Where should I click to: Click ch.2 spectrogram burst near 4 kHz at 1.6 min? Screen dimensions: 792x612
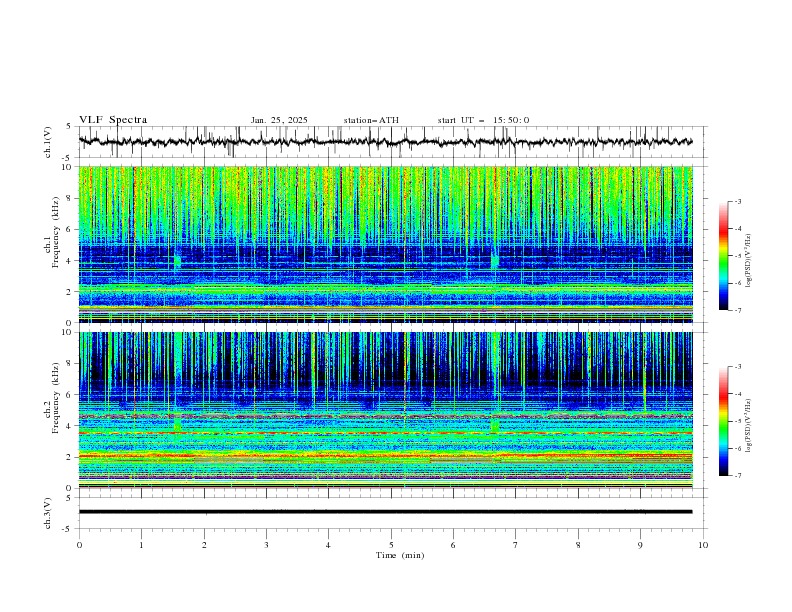(x=178, y=423)
